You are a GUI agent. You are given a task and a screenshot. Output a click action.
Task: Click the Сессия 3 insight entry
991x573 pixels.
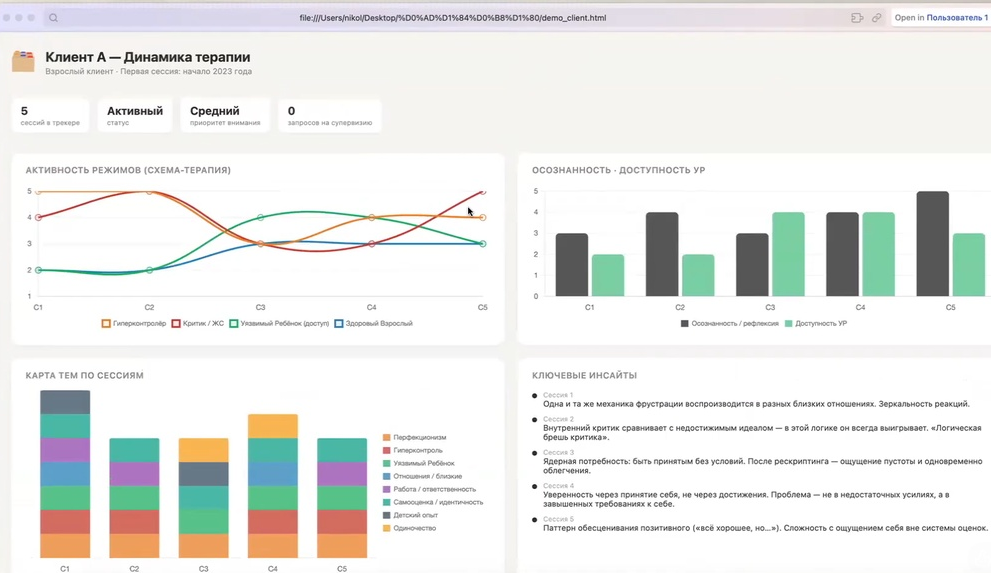coord(758,461)
